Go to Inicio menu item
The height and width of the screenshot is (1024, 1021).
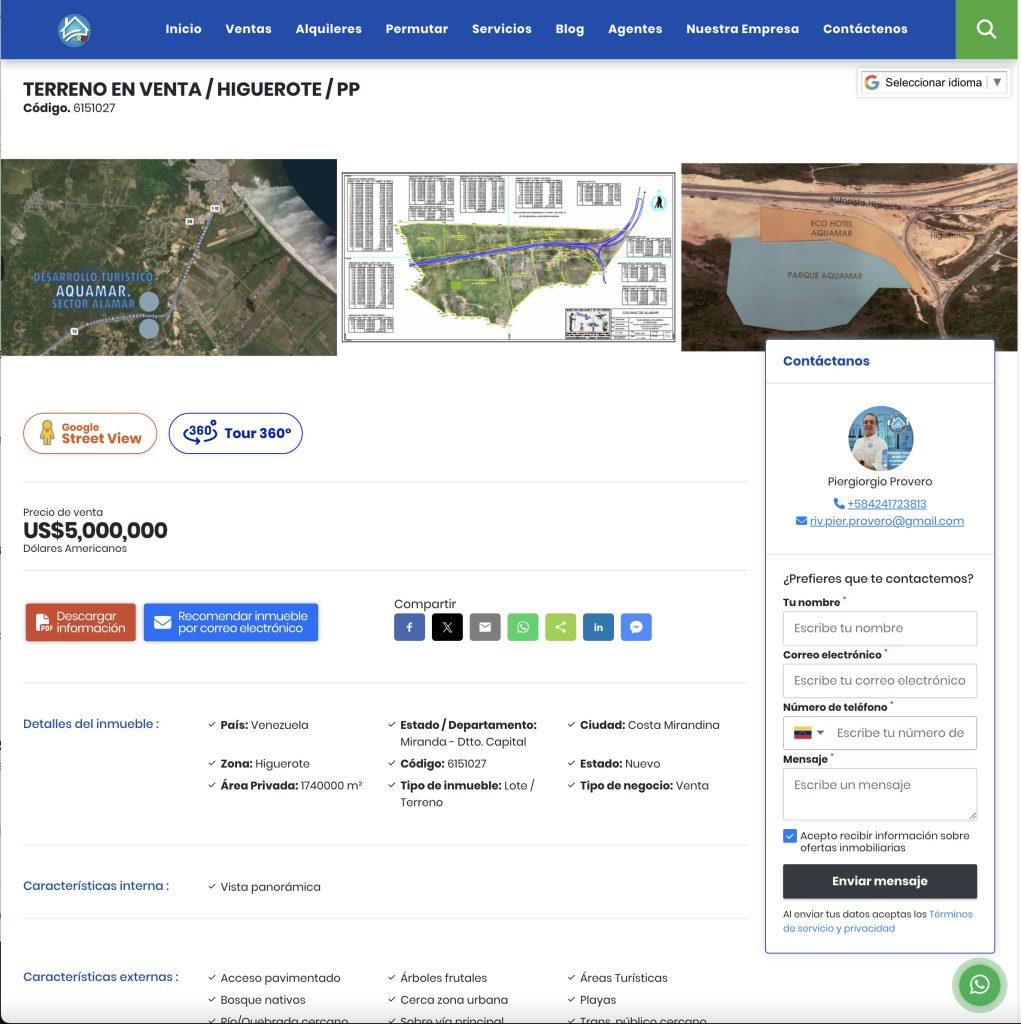tap(184, 29)
